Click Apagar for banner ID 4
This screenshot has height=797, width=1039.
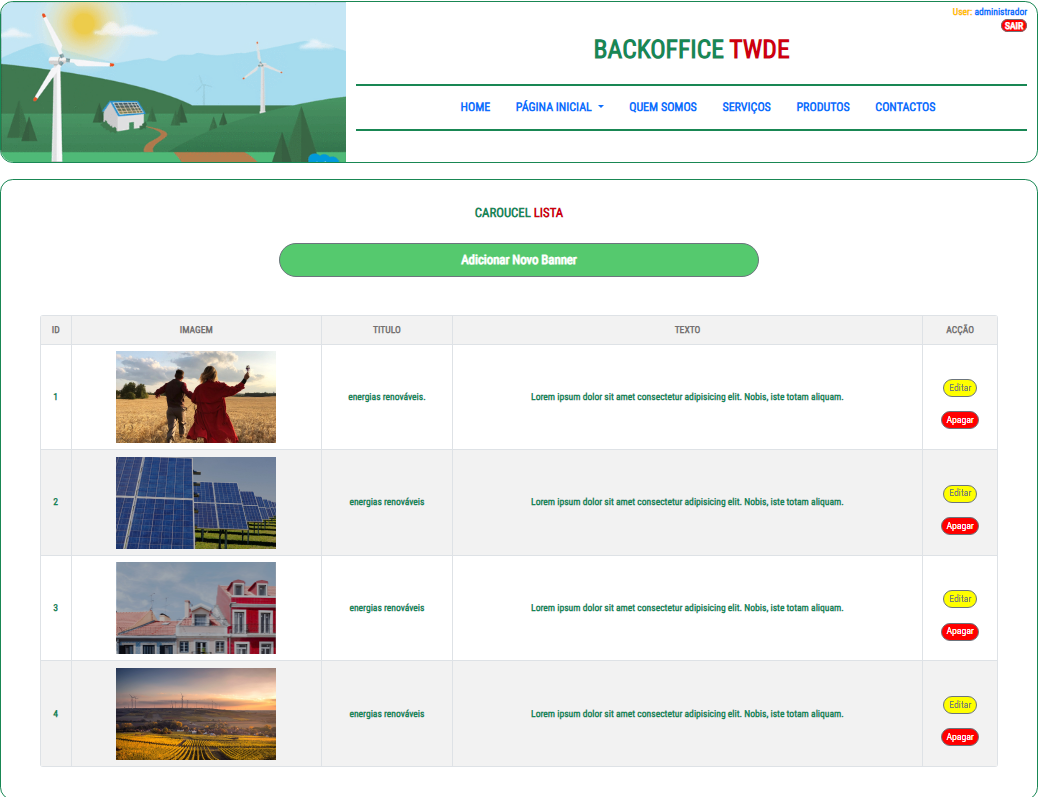[959, 737]
